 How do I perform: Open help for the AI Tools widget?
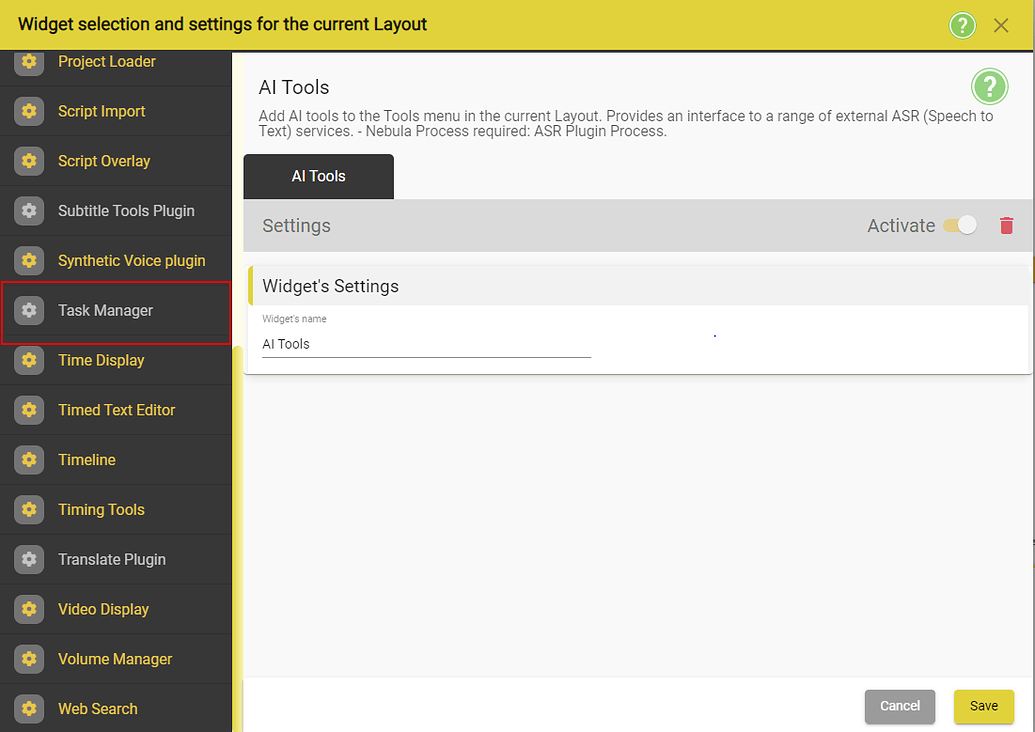989,87
